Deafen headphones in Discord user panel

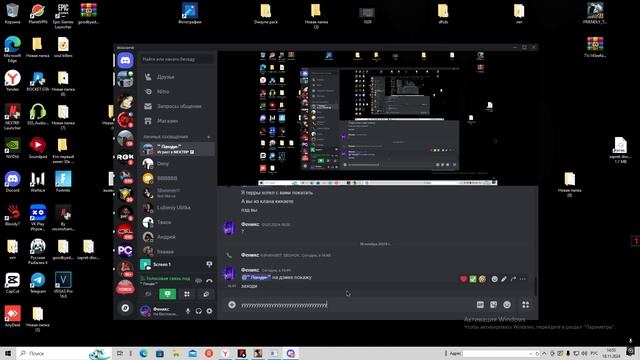[198, 311]
